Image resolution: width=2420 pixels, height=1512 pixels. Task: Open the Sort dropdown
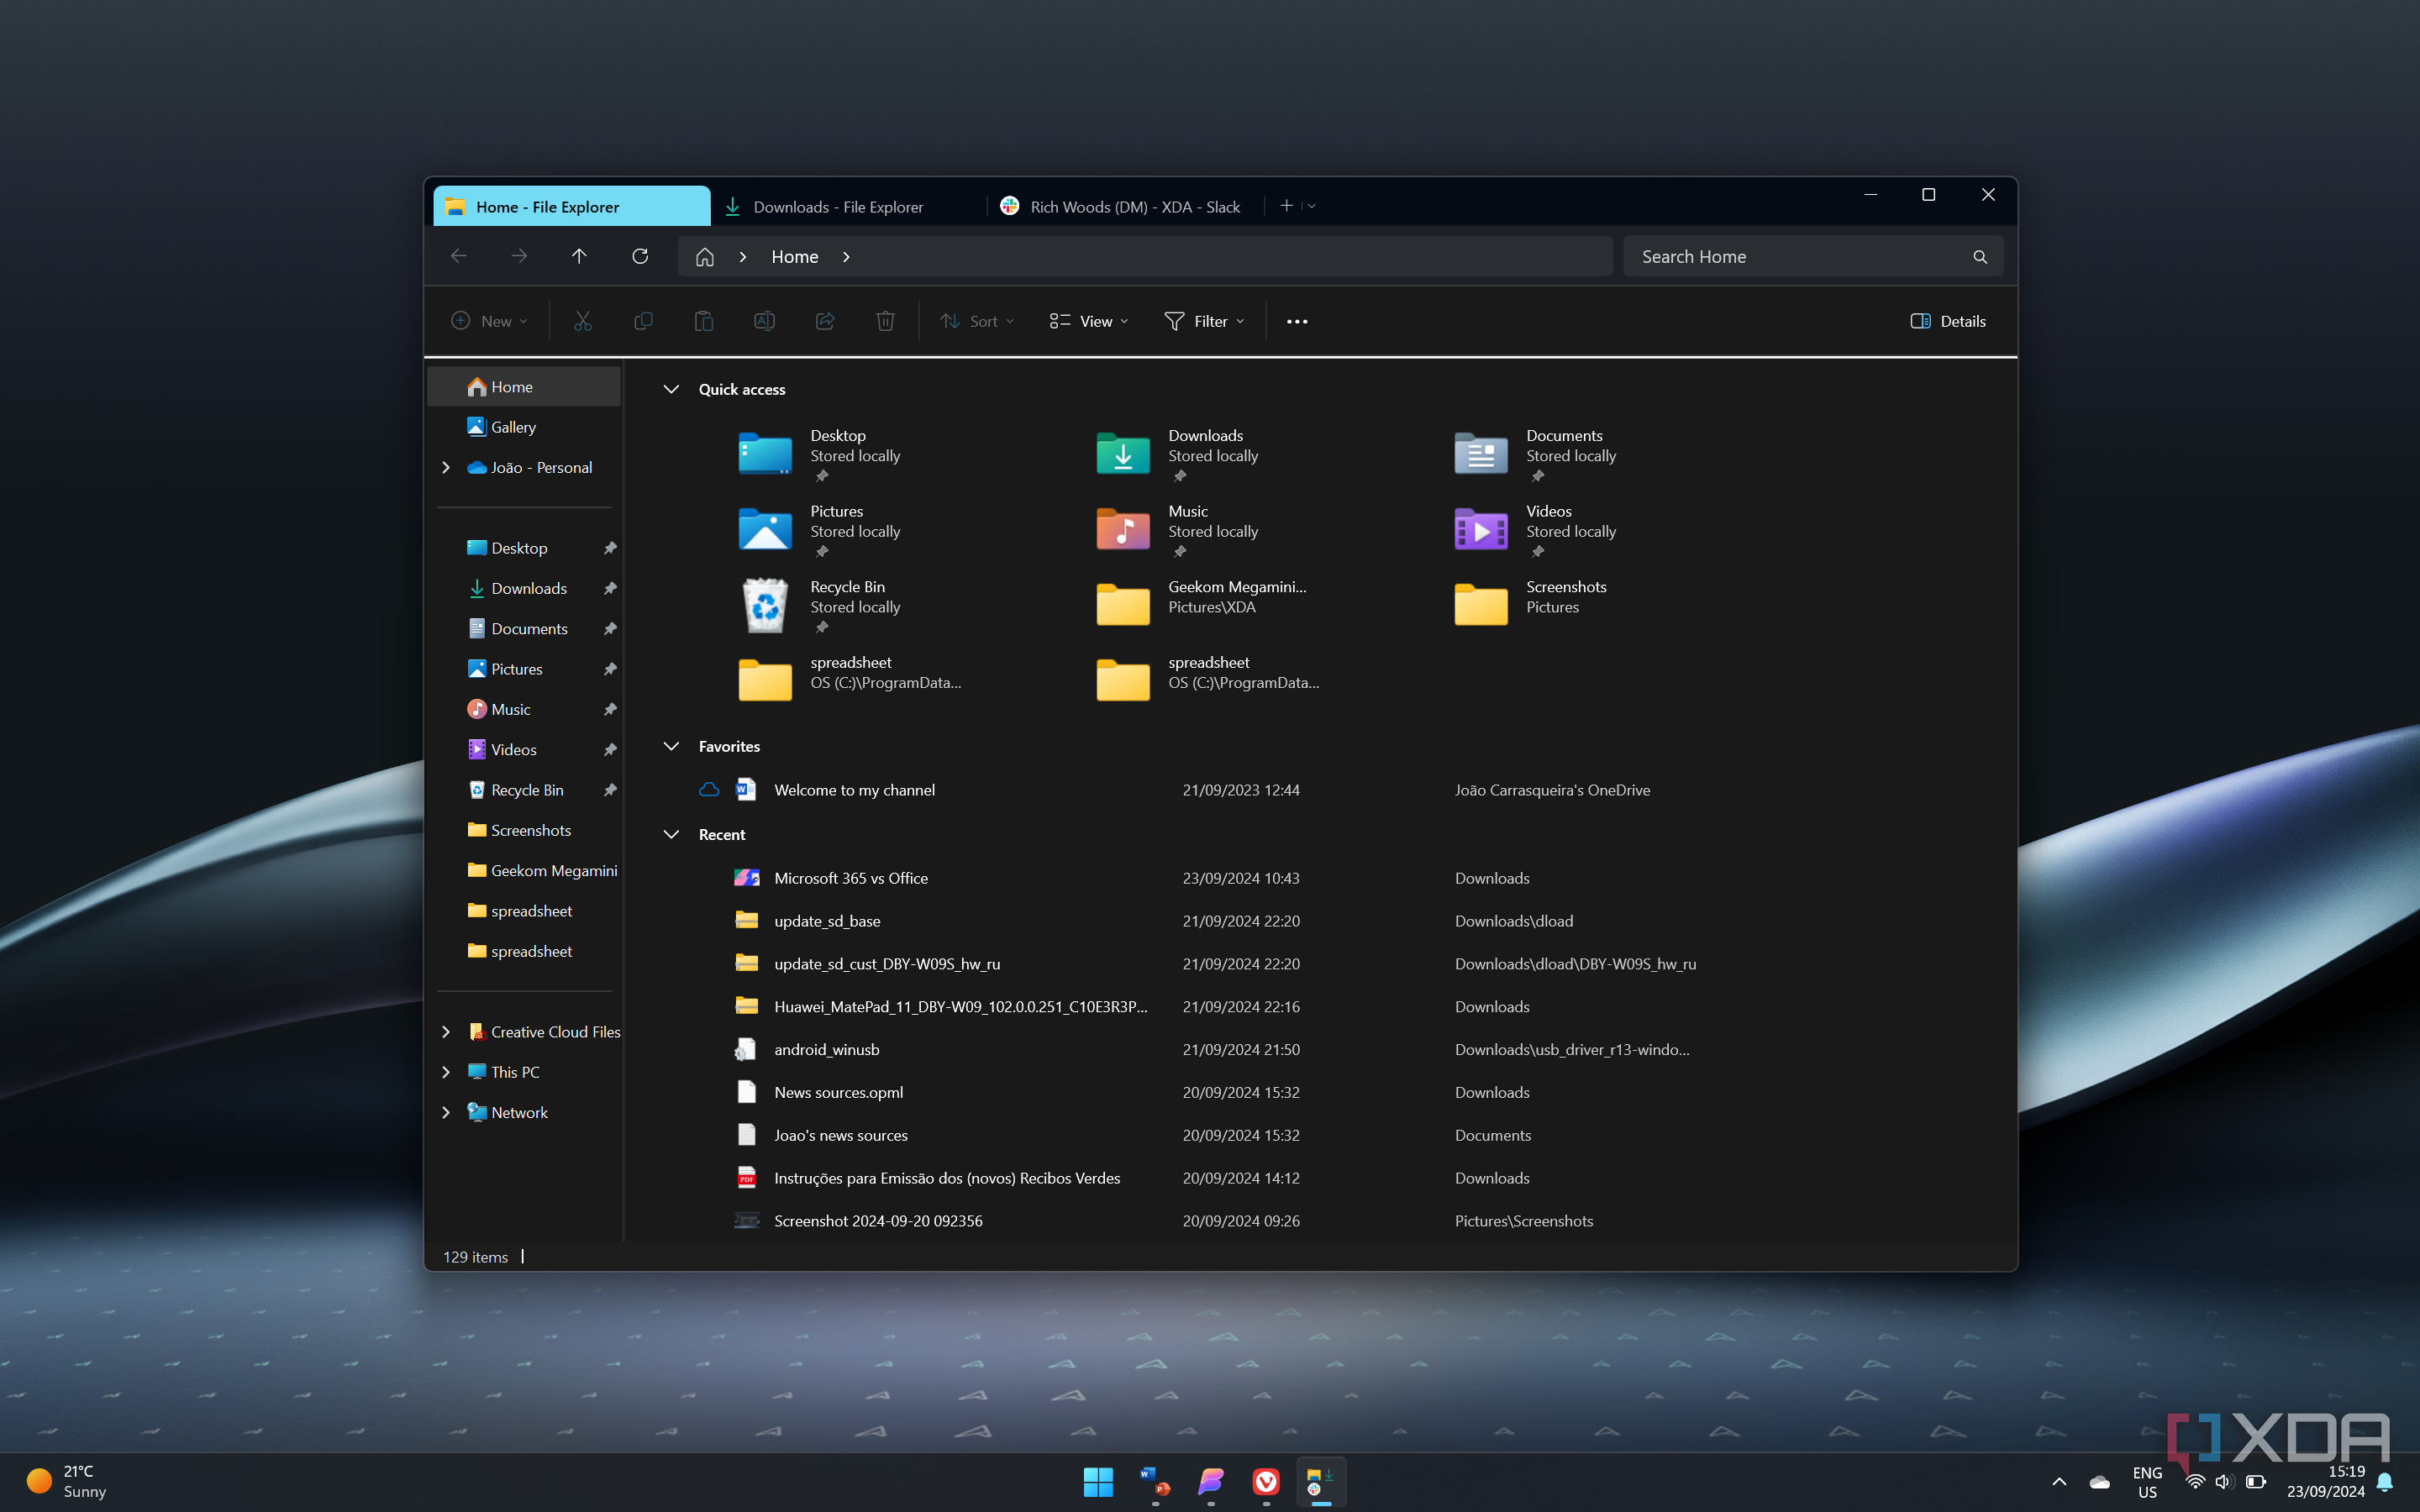[977, 321]
